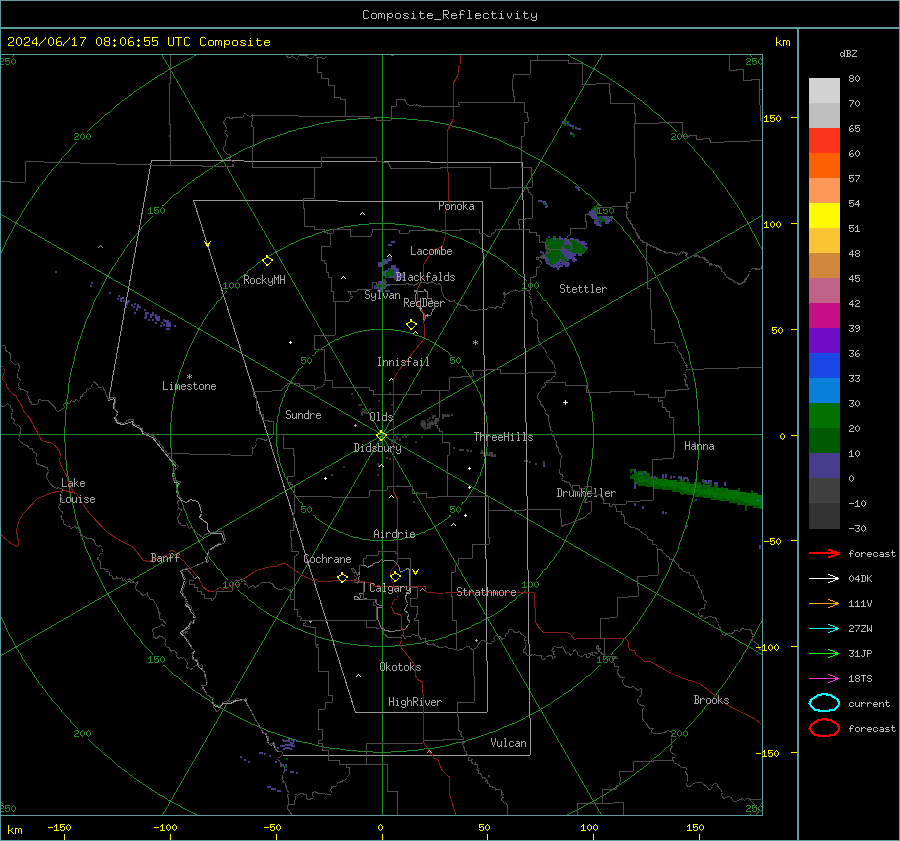Click the red forecast arrow in the legend
This screenshot has width=900, height=841.
pos(824,553)
